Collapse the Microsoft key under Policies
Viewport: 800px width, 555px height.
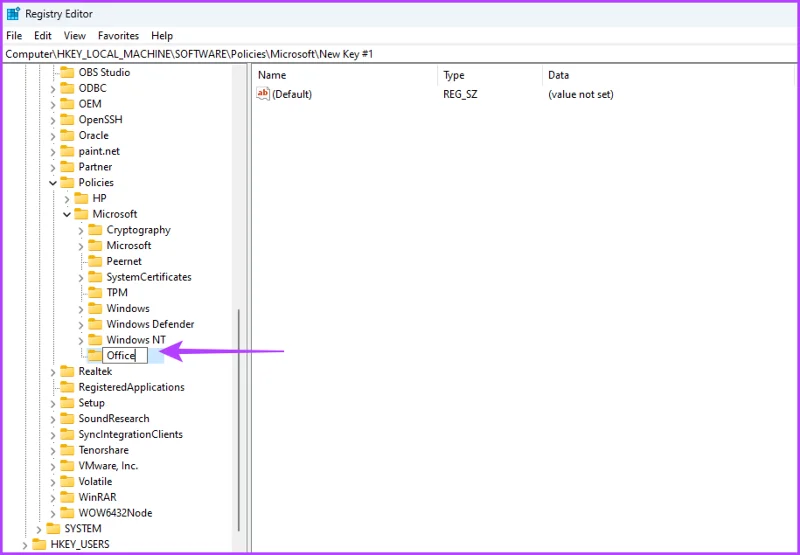point(67,214)
